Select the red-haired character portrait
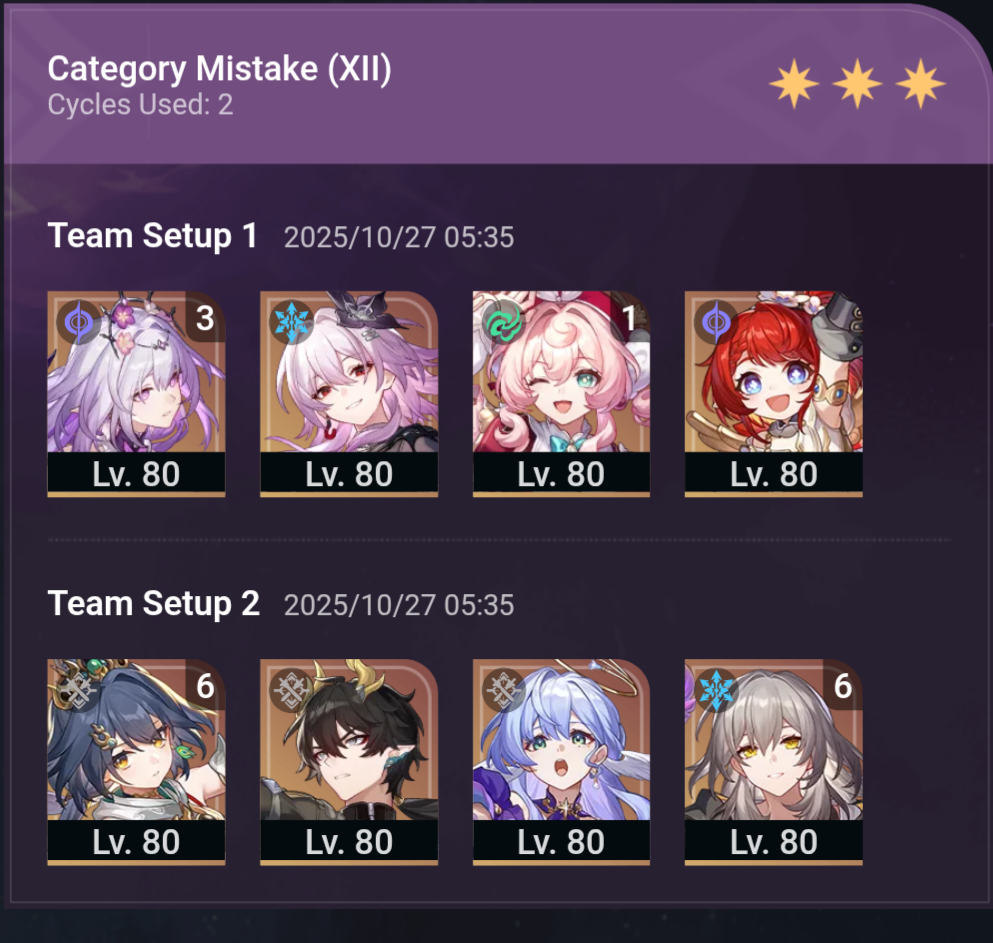This screenshot has width=993, height=943. click(x=773, y=394)
